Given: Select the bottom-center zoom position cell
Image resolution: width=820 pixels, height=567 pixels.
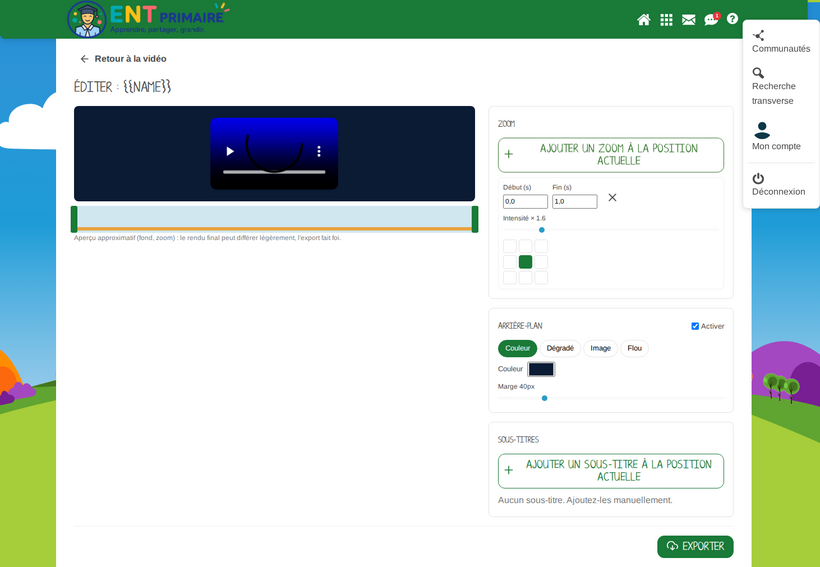Looking at the screenshot, I should point(526,277).
